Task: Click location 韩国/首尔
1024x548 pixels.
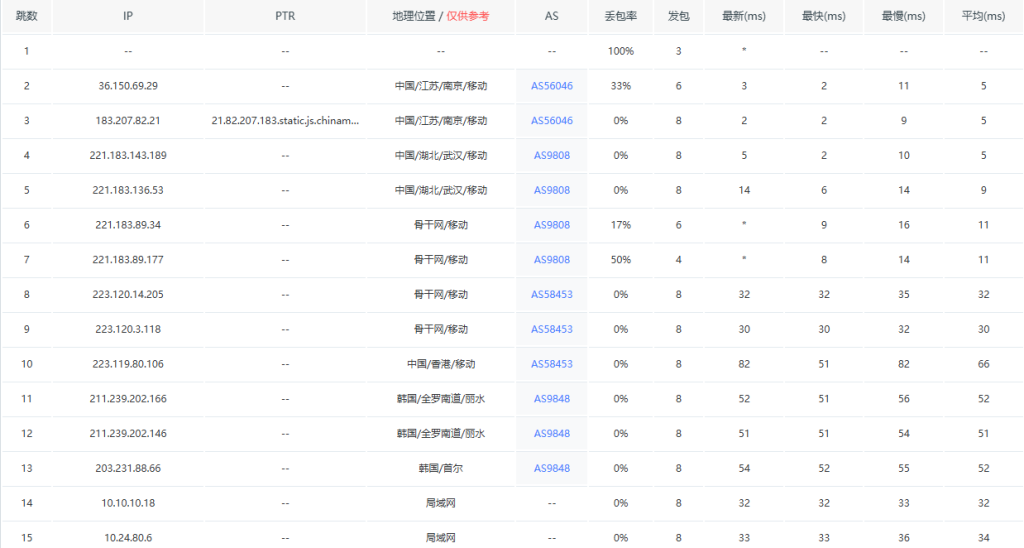Action: click(441, 468)
